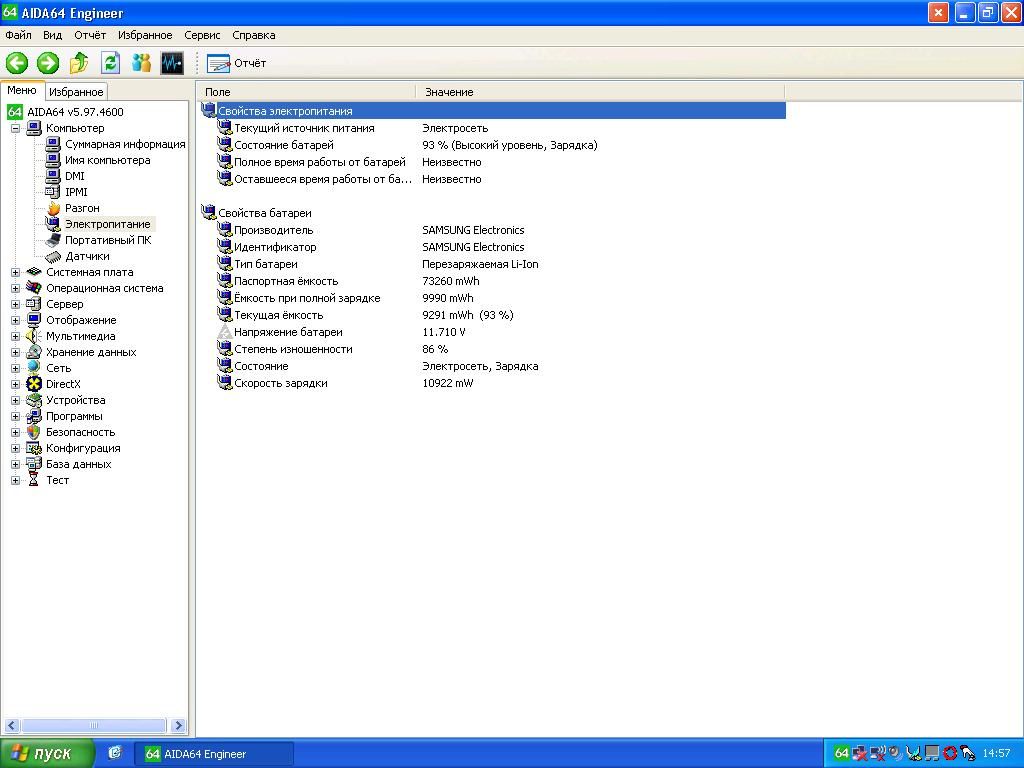Screen dimensions: 1024x768
Task: Expand the Хранение данных node
Action: [x=16, y=352]
